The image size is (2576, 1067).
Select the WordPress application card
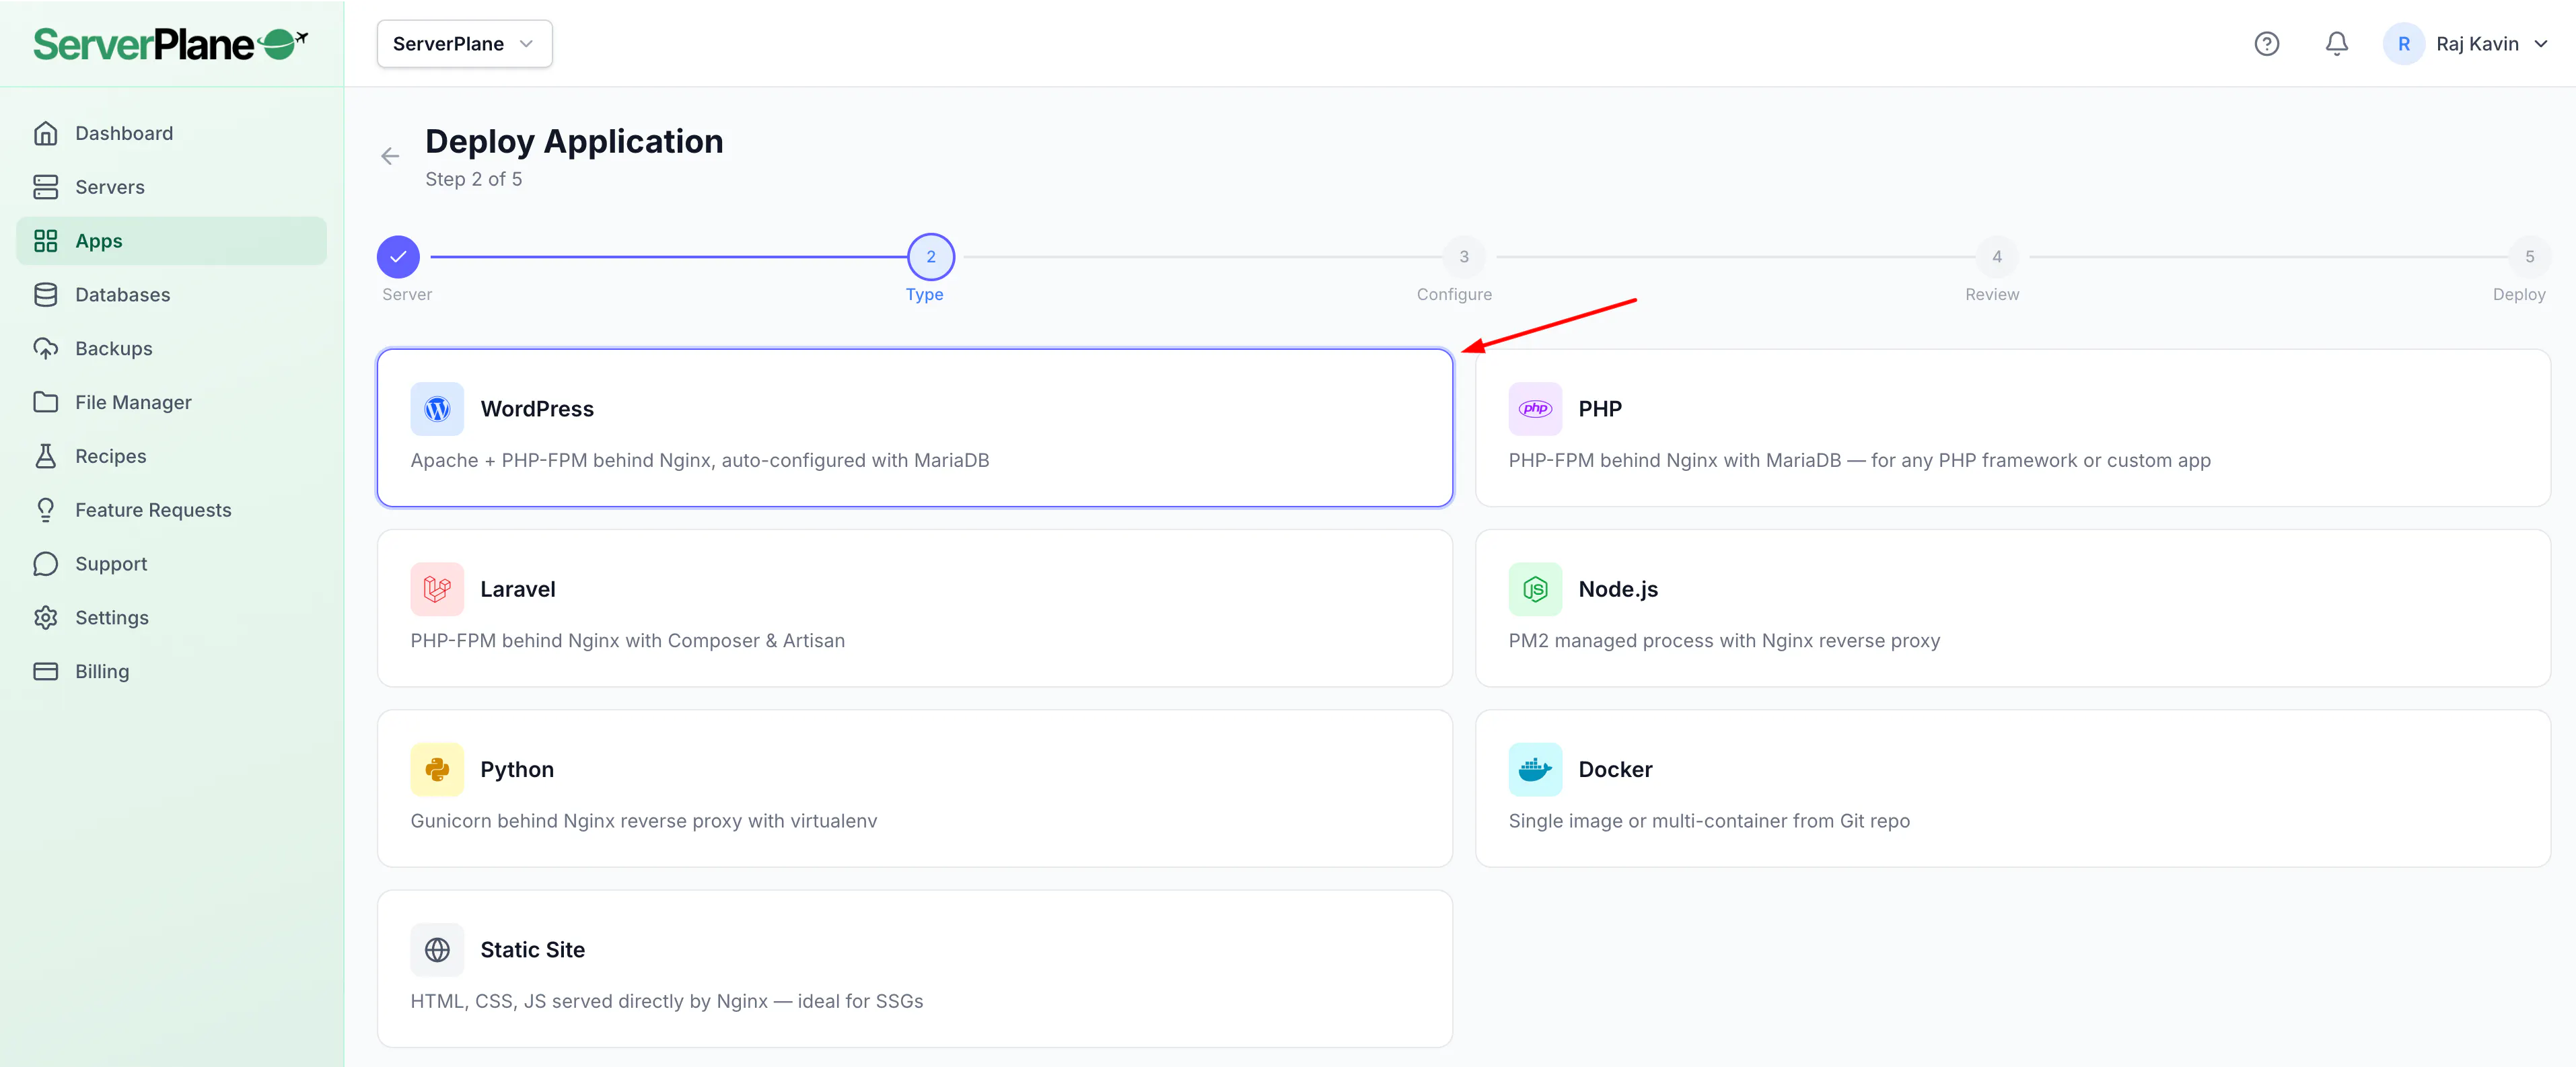coord(914,428)
